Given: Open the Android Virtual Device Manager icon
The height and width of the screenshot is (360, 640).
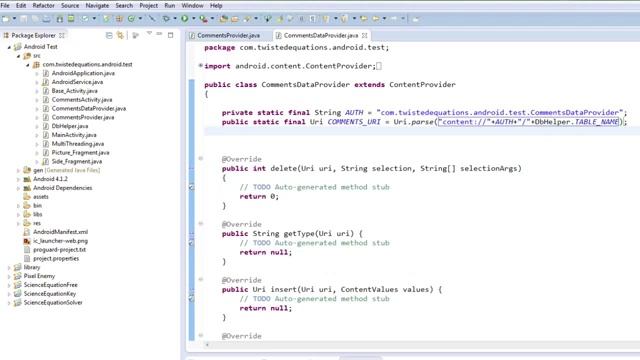Looking at the screenshot, I should 71,19.
